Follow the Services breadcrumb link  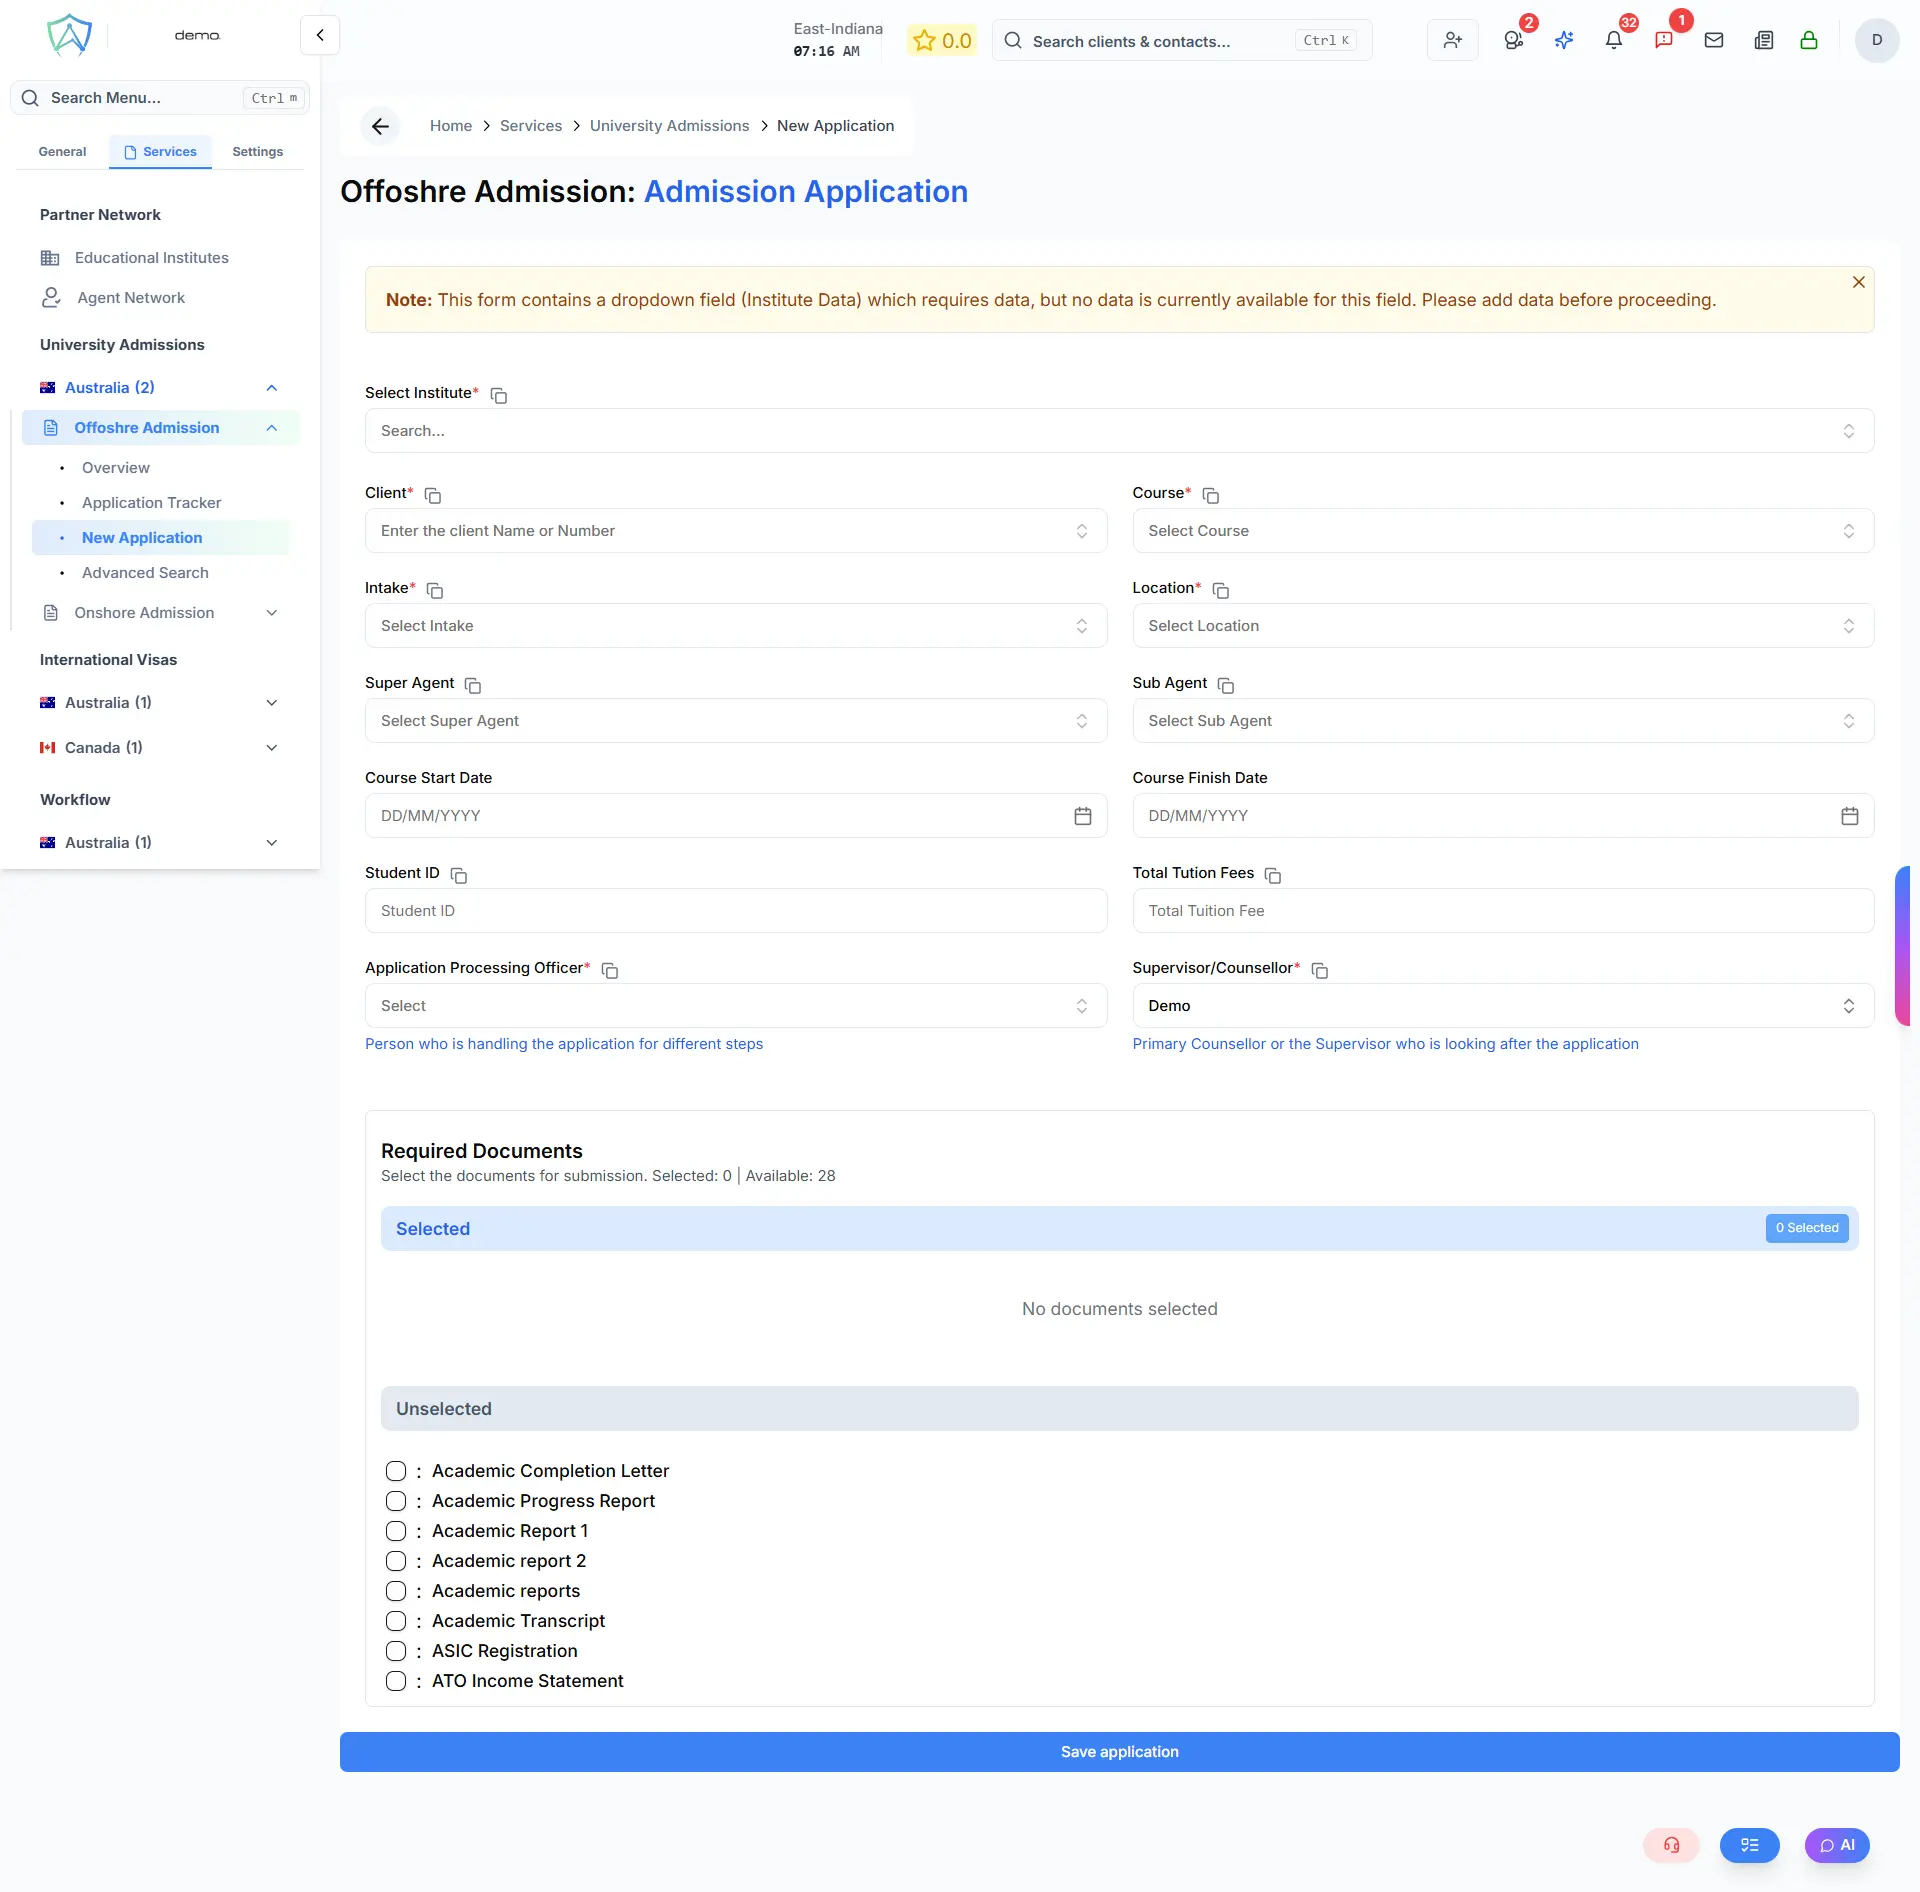pos(531,126)
